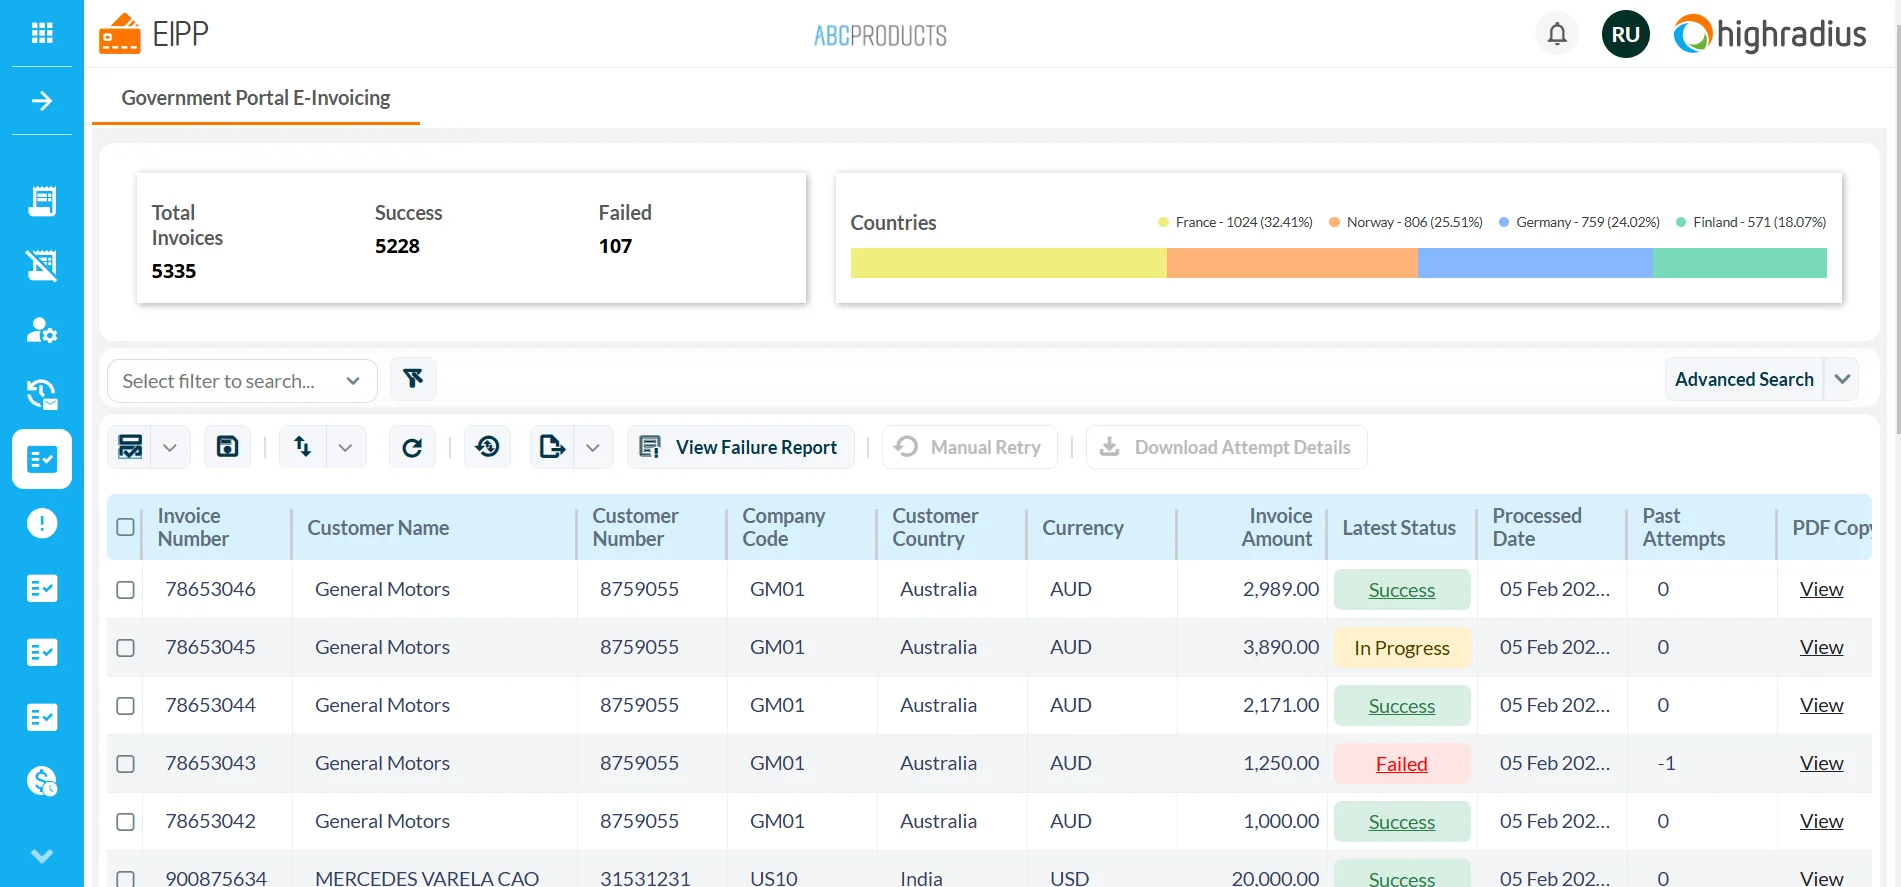The image size is (1901, 887).
Task: Click the save view floppy icon
Action: point(227,447)
